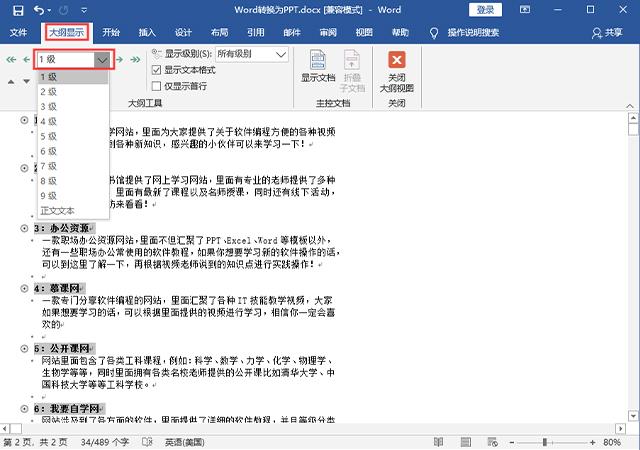Select 正文文本 in the level list

(73, 211)
